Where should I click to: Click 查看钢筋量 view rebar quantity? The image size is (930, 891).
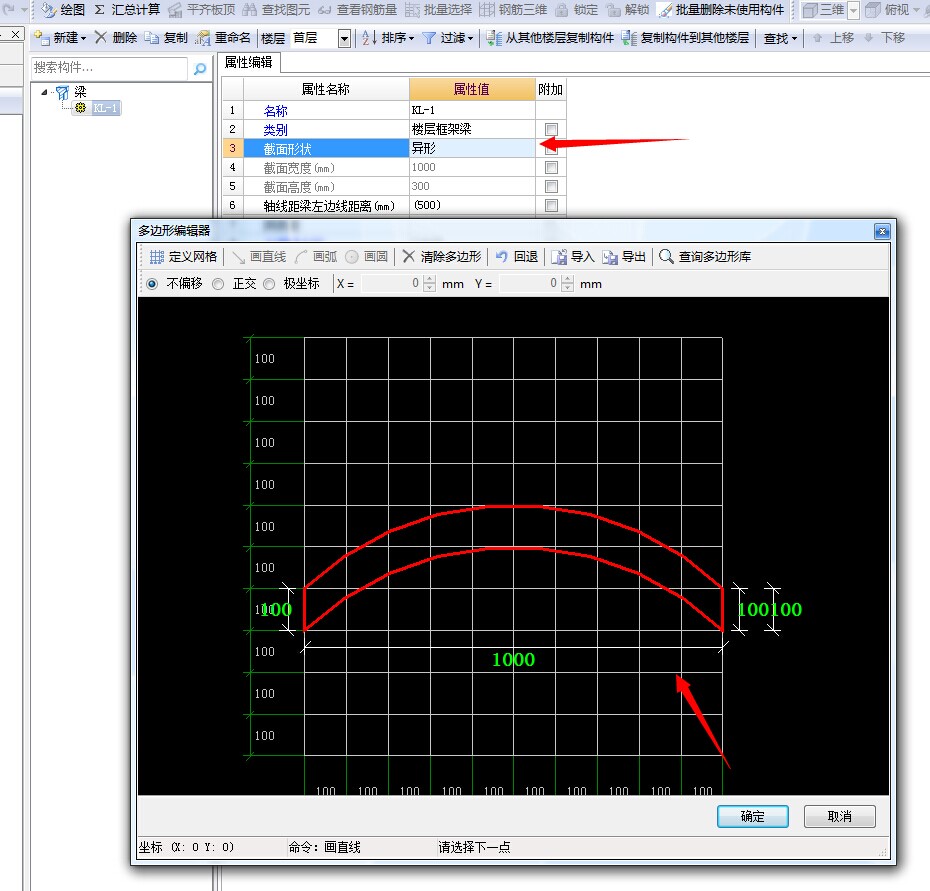pyautogui.click(x=358, y=9)
